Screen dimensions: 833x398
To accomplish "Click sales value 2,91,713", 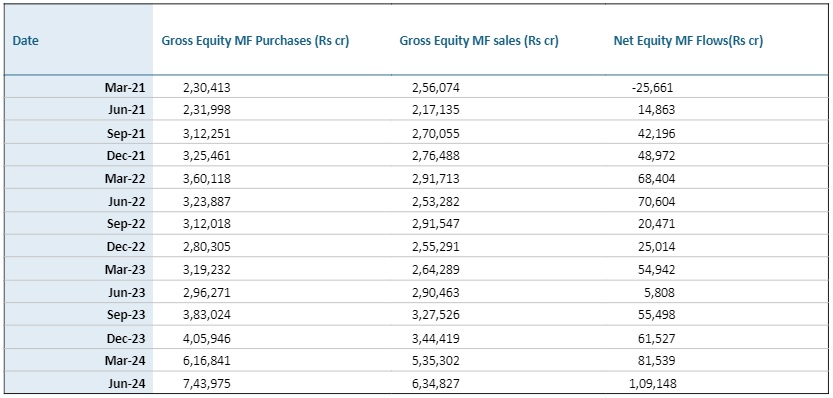I will pos(436,179).
